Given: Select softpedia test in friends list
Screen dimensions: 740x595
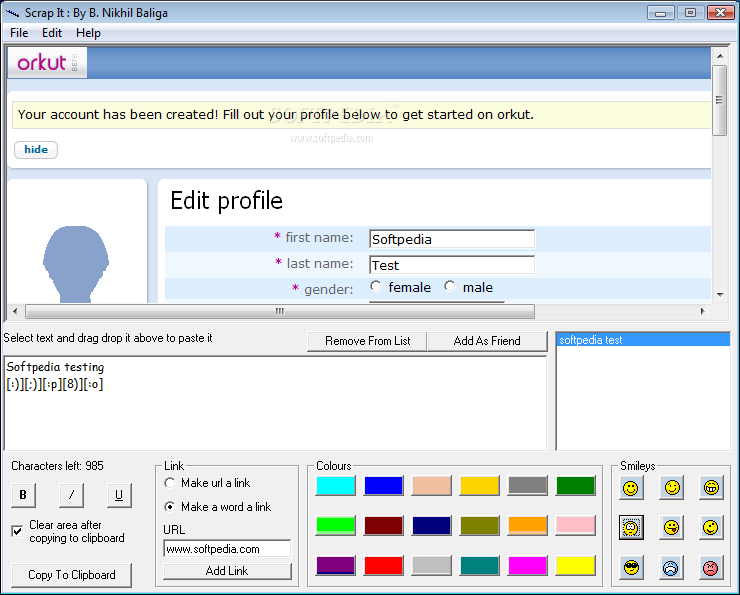Looking at the screenshot, I should click(643, 340).
